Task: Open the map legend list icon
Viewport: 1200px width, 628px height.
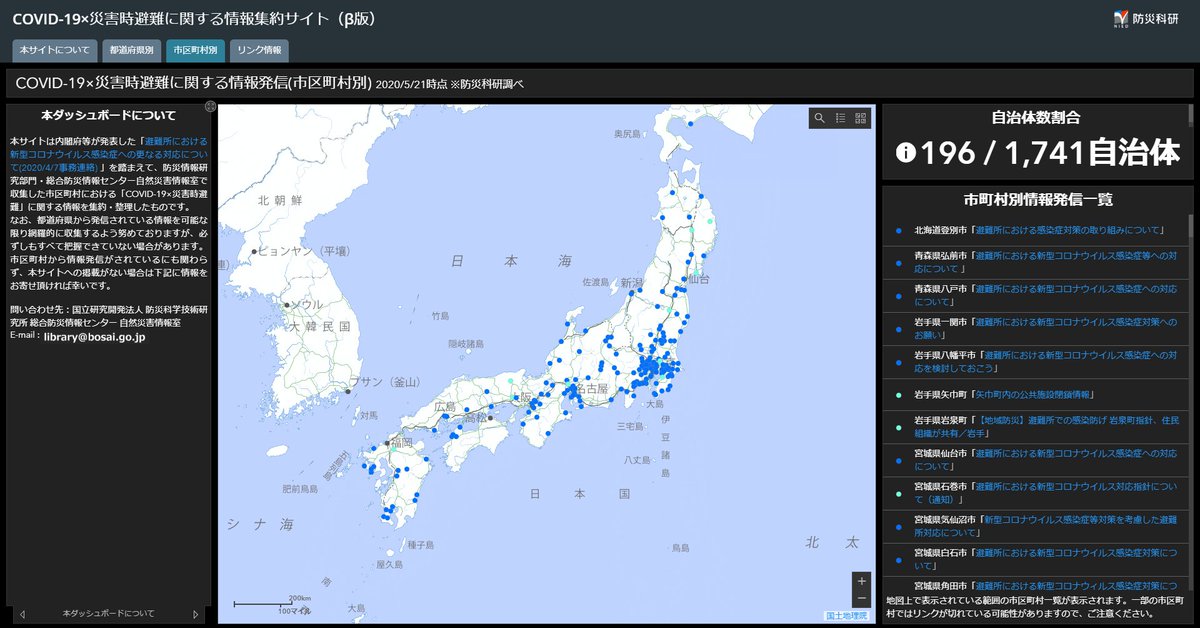Action: (840, 118)
